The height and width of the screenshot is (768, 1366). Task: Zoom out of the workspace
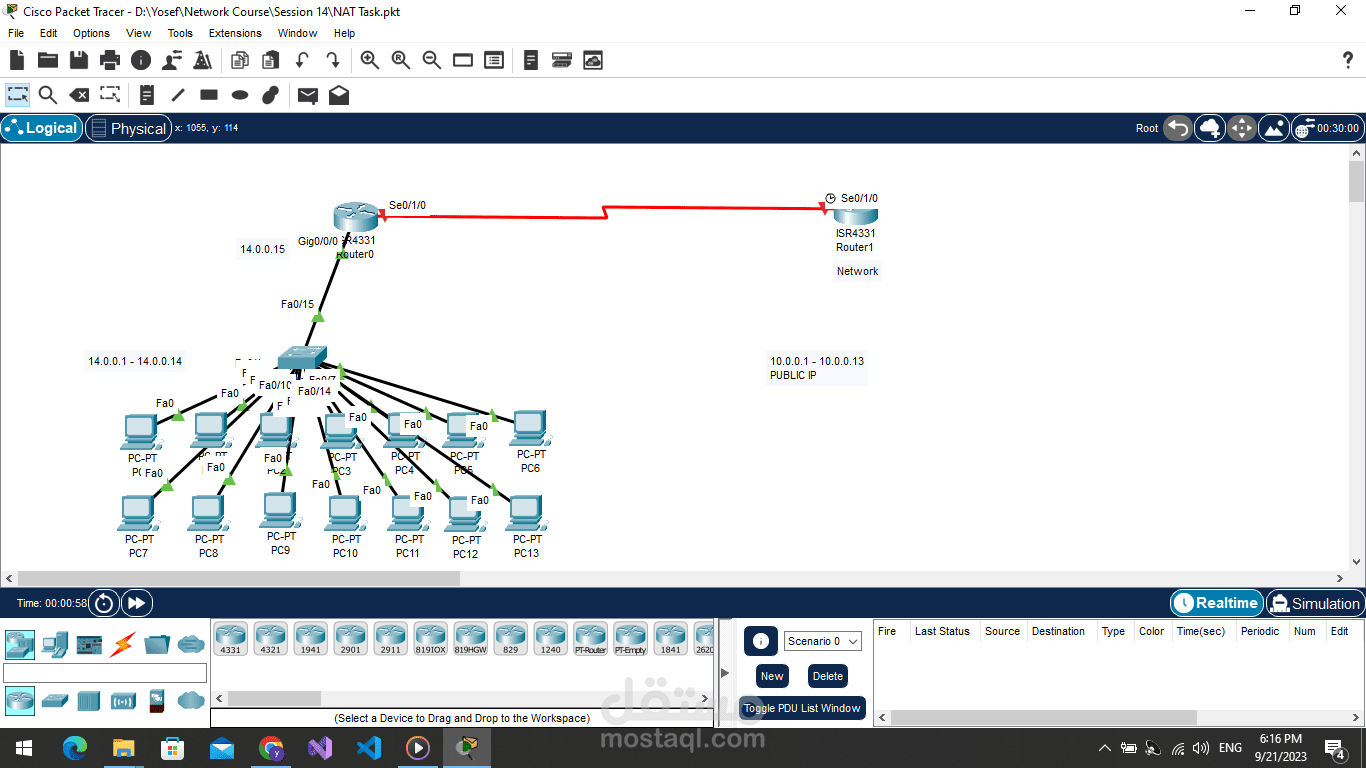pos(432,61)
